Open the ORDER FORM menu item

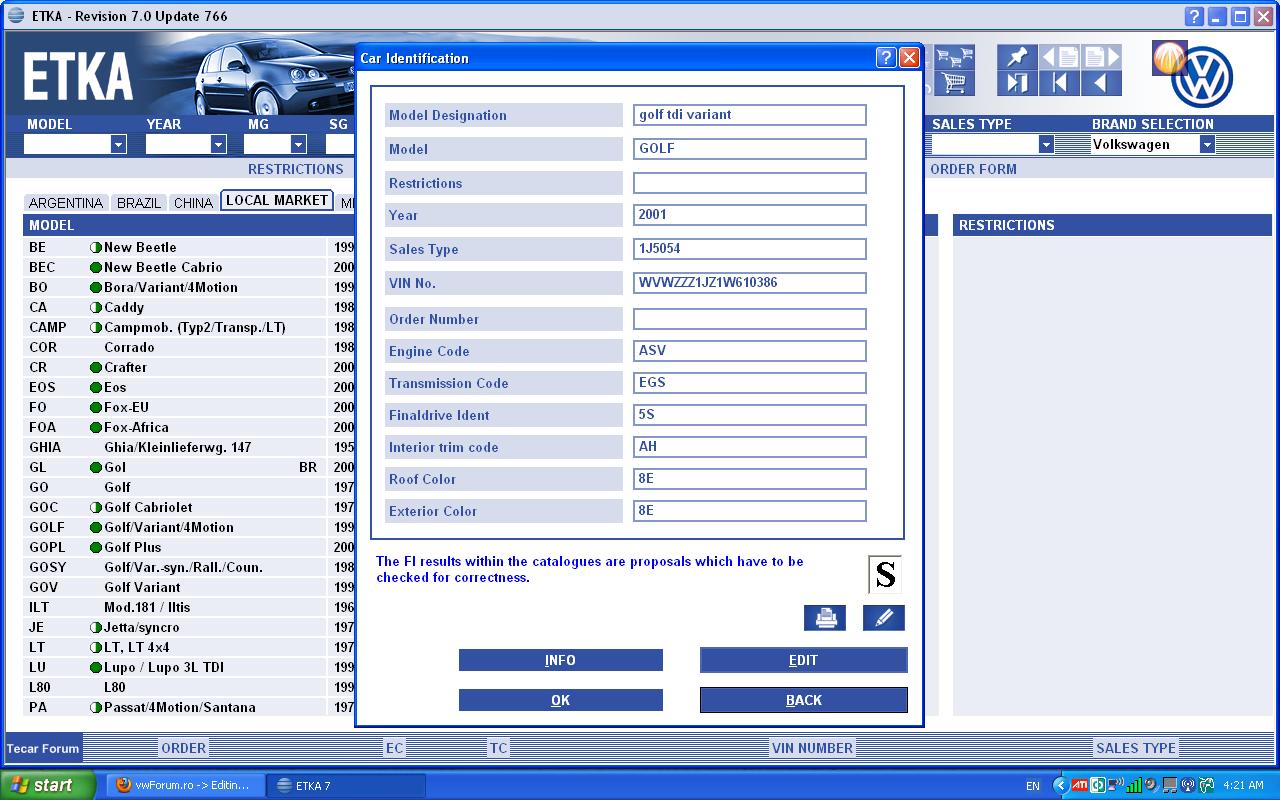973,169
